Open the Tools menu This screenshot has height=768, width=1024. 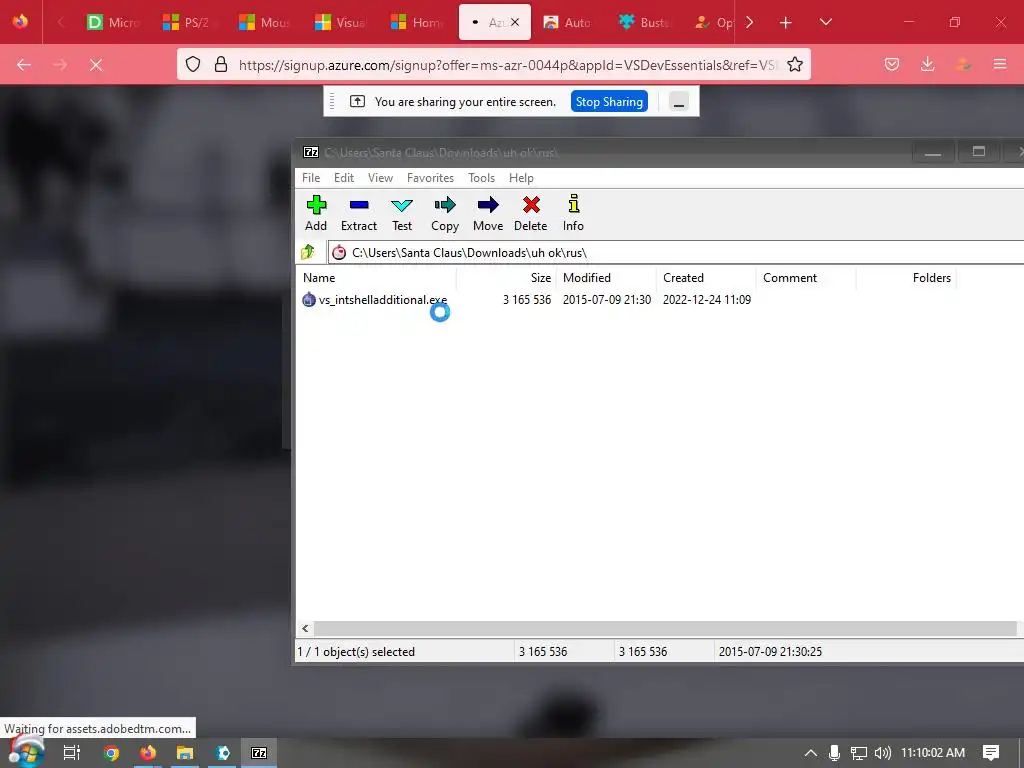[481, 178]
